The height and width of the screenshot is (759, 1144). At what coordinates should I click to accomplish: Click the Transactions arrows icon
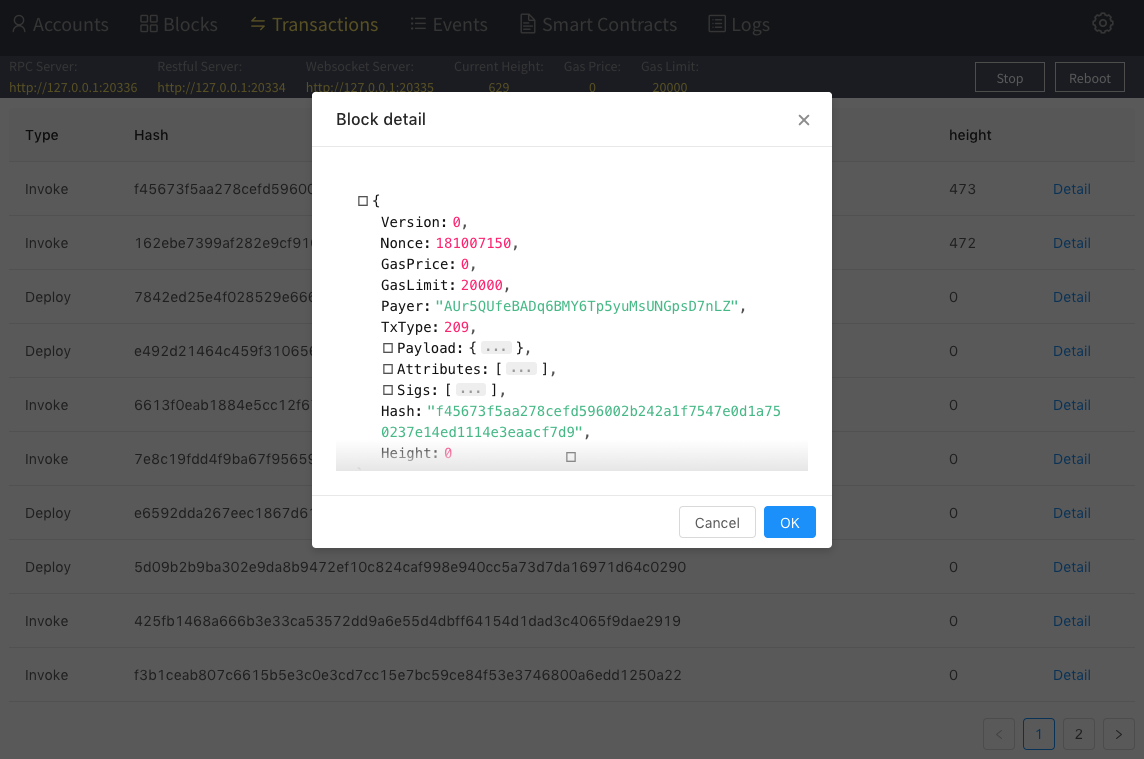258,24
